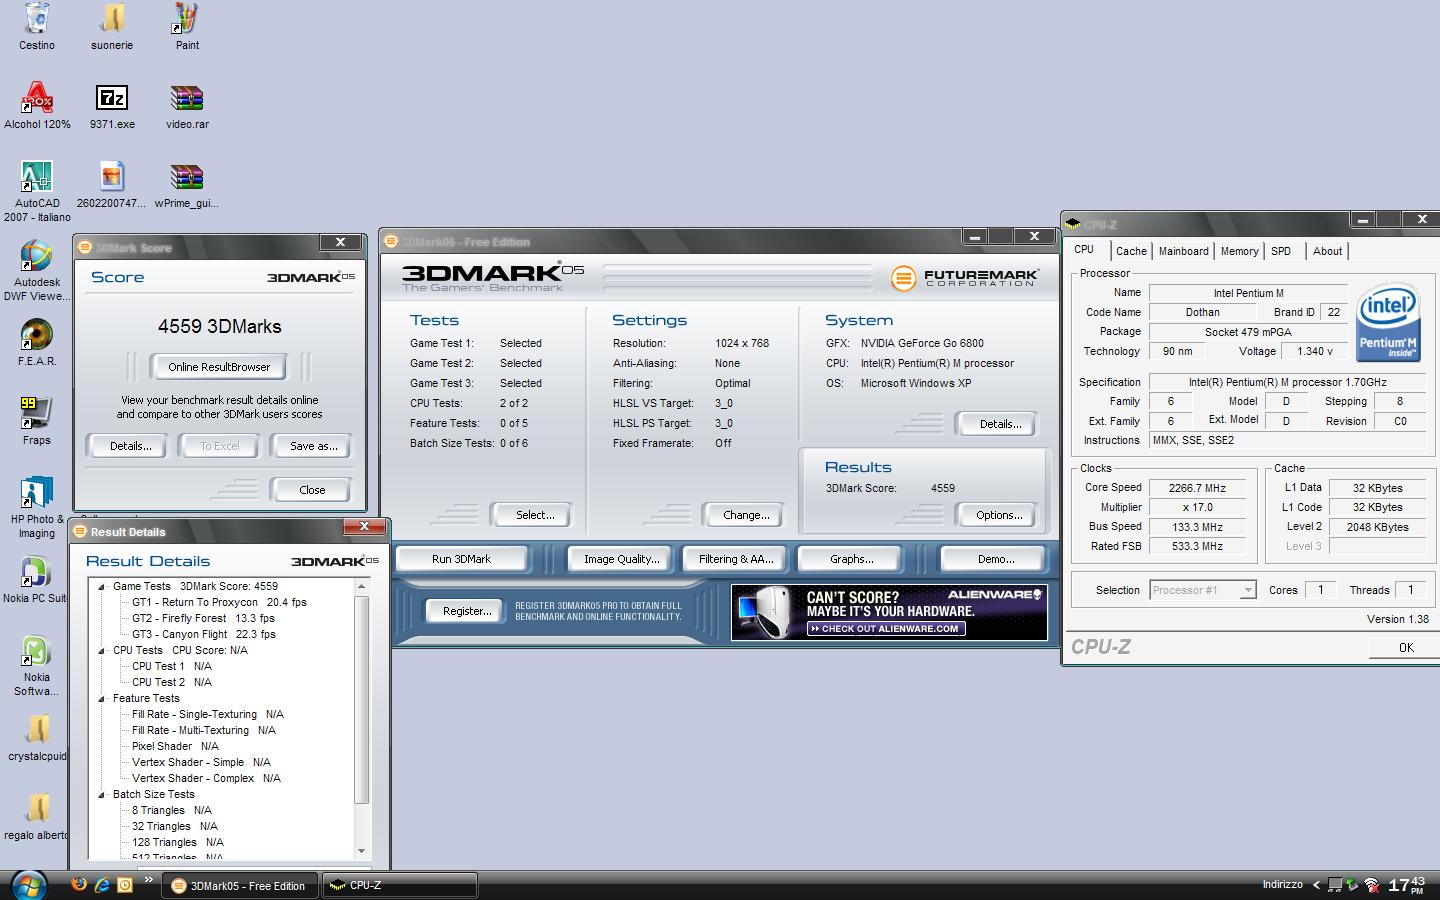
Task: Collapse the Batch Size Tests tree node
Action: coord(101,795)
